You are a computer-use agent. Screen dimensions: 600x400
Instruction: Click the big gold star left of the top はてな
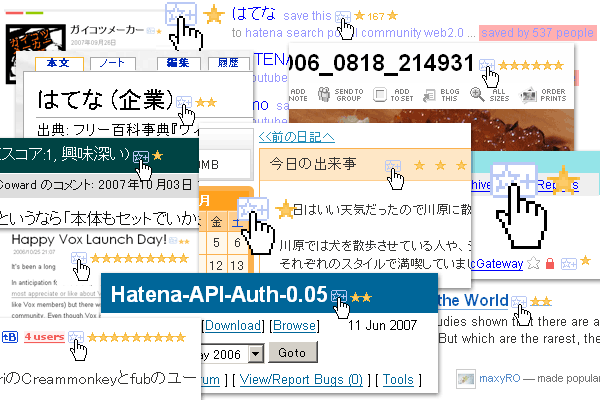click(214, 15)
